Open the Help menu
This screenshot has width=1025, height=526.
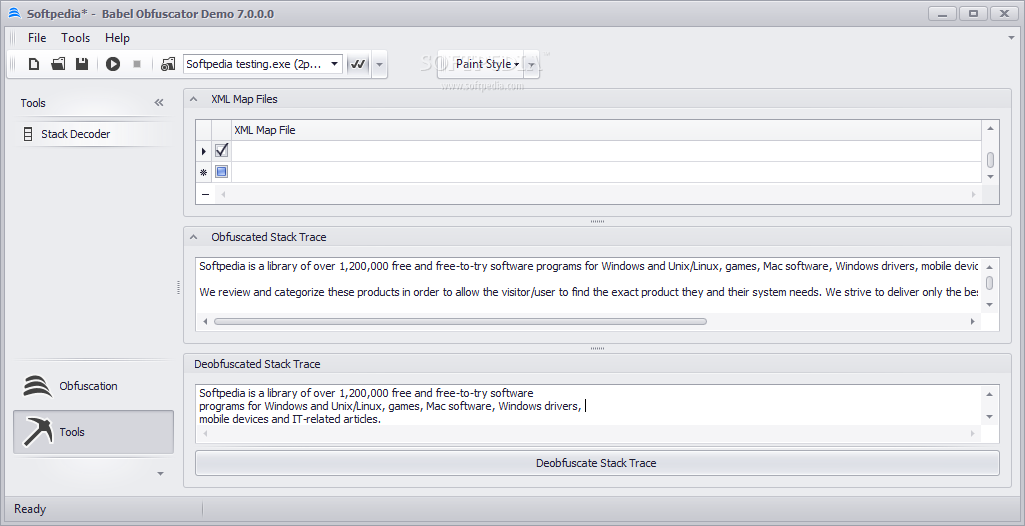(118, 38)
